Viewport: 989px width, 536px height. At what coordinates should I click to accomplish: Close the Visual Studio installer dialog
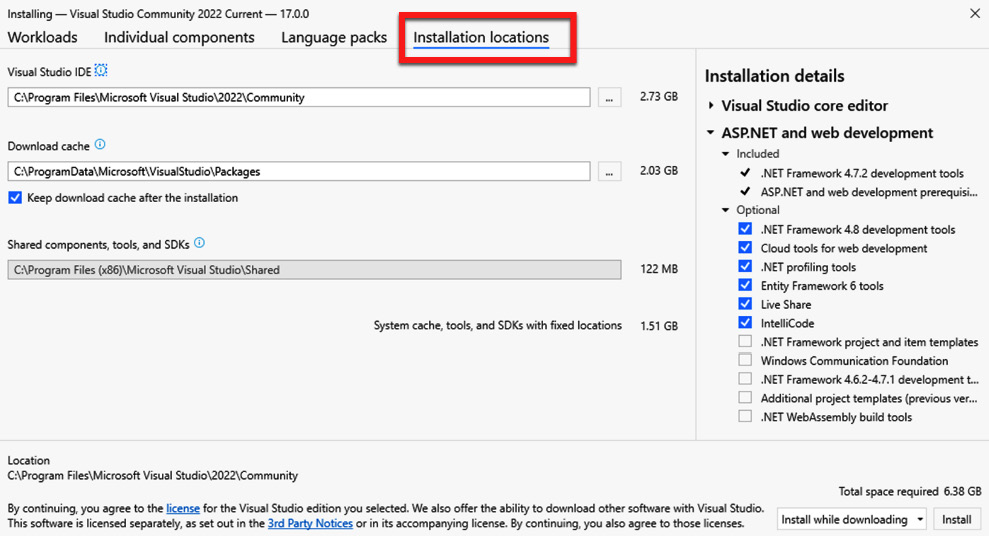974,13
